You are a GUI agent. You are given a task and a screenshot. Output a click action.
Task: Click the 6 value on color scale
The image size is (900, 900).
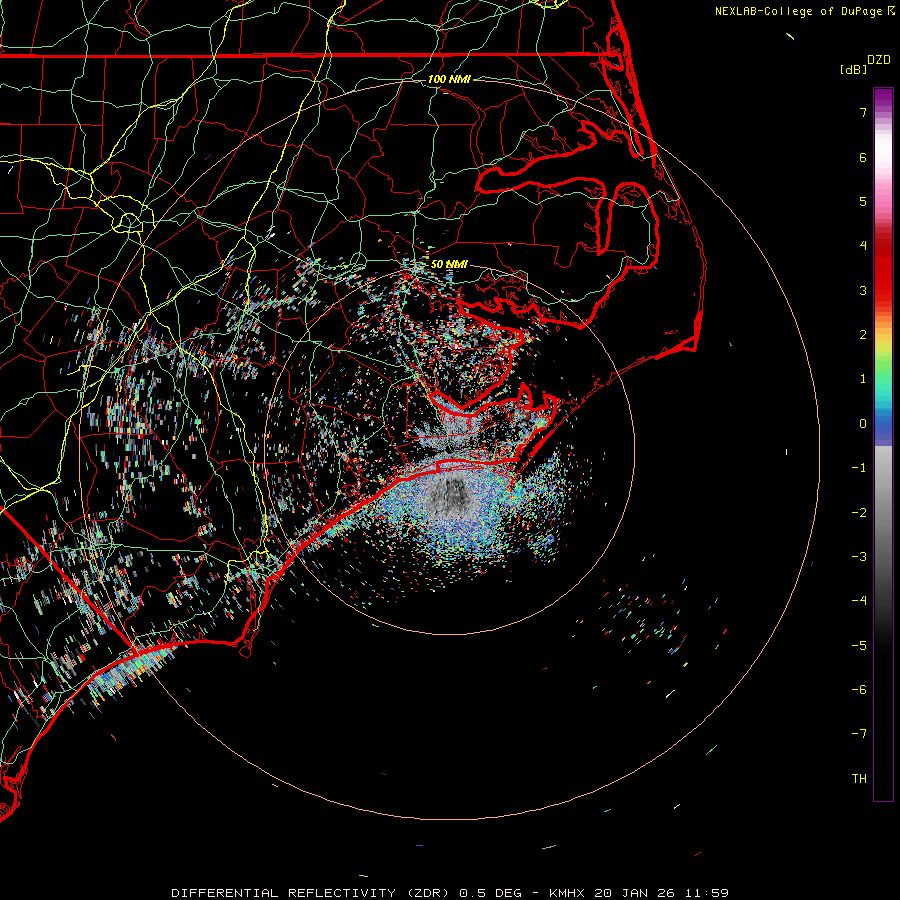(863, 157)
